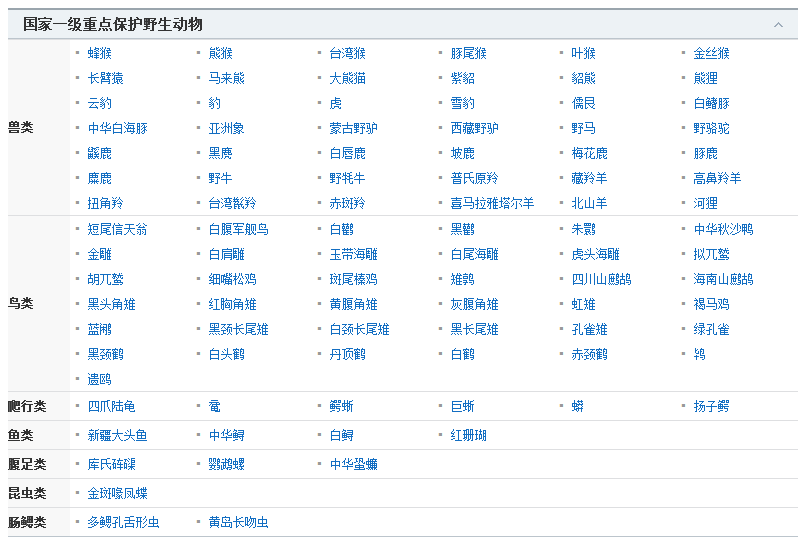The width and height of the screenshot is (811, 546).
Task: Select the 白鳍豚 link
Action: tap(711, 103)
